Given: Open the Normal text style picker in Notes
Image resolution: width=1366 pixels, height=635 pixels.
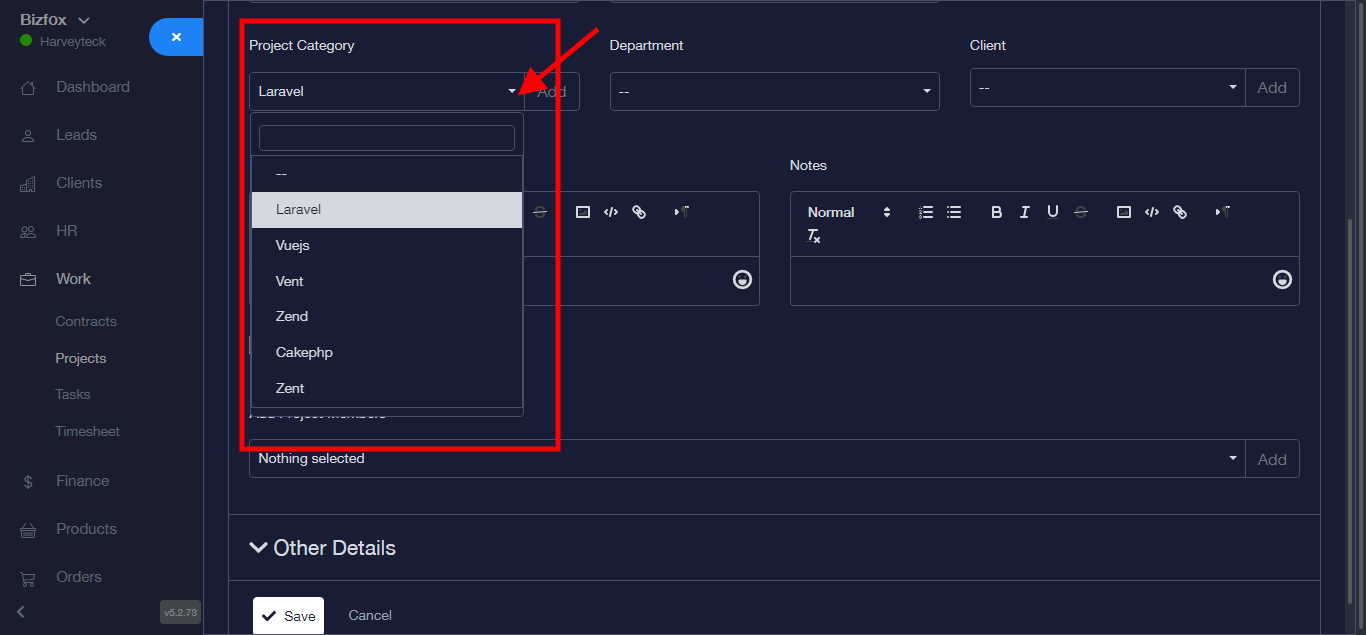Looking at the screenshot, I should (x=848, y=212).
